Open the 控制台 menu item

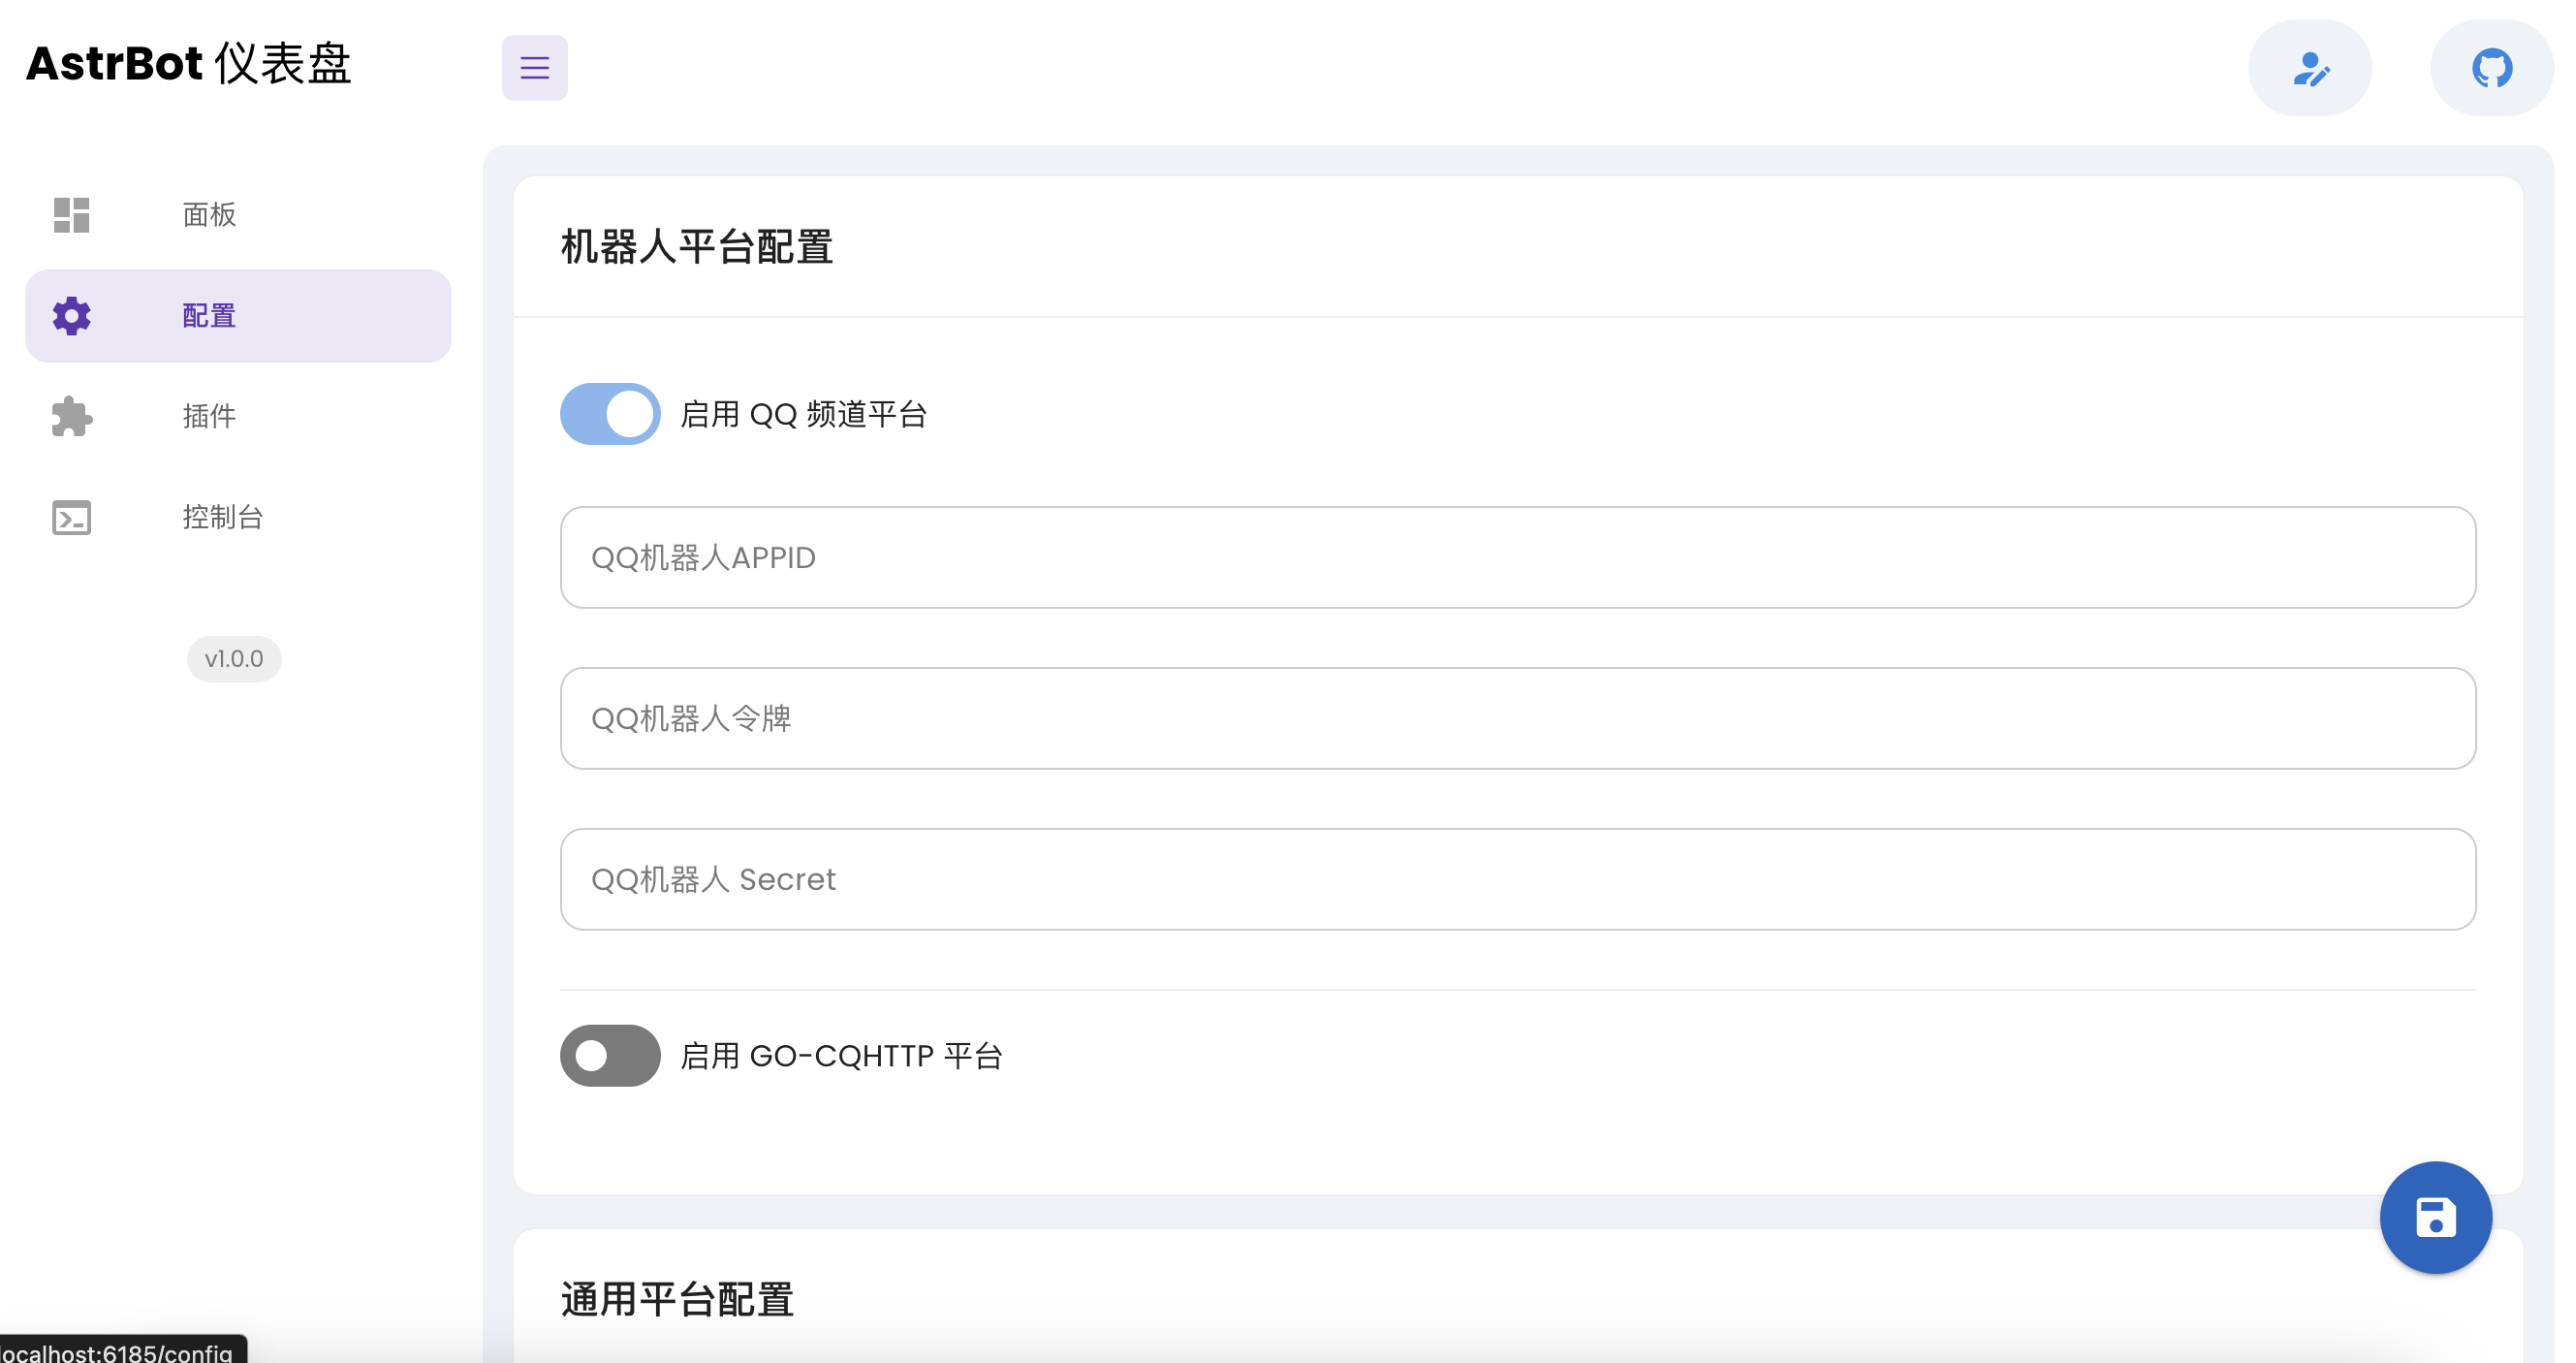238,518
